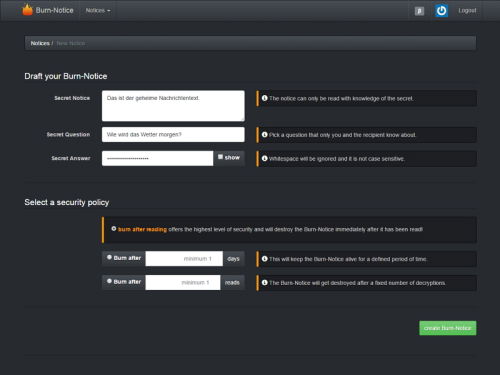Screen dimensions: 500x375
Task: Click the days unit addon label
Action: point(233,259)
